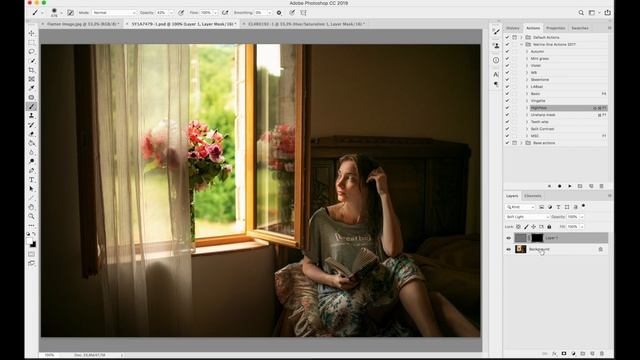Select the Quick Selection tool
The image size is (640, 360).
click(31, 61)
